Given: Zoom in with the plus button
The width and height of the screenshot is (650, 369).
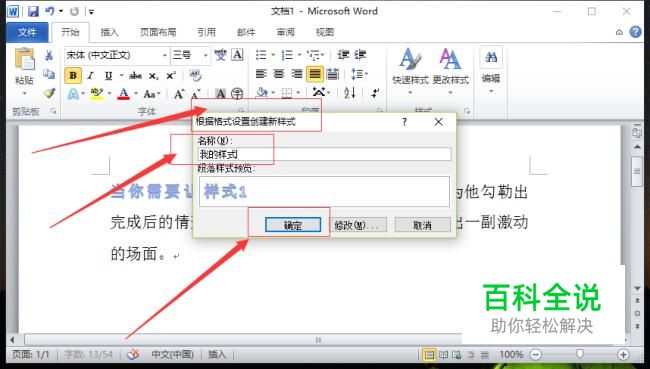Looking at the screenshot, I should point(623,354).
